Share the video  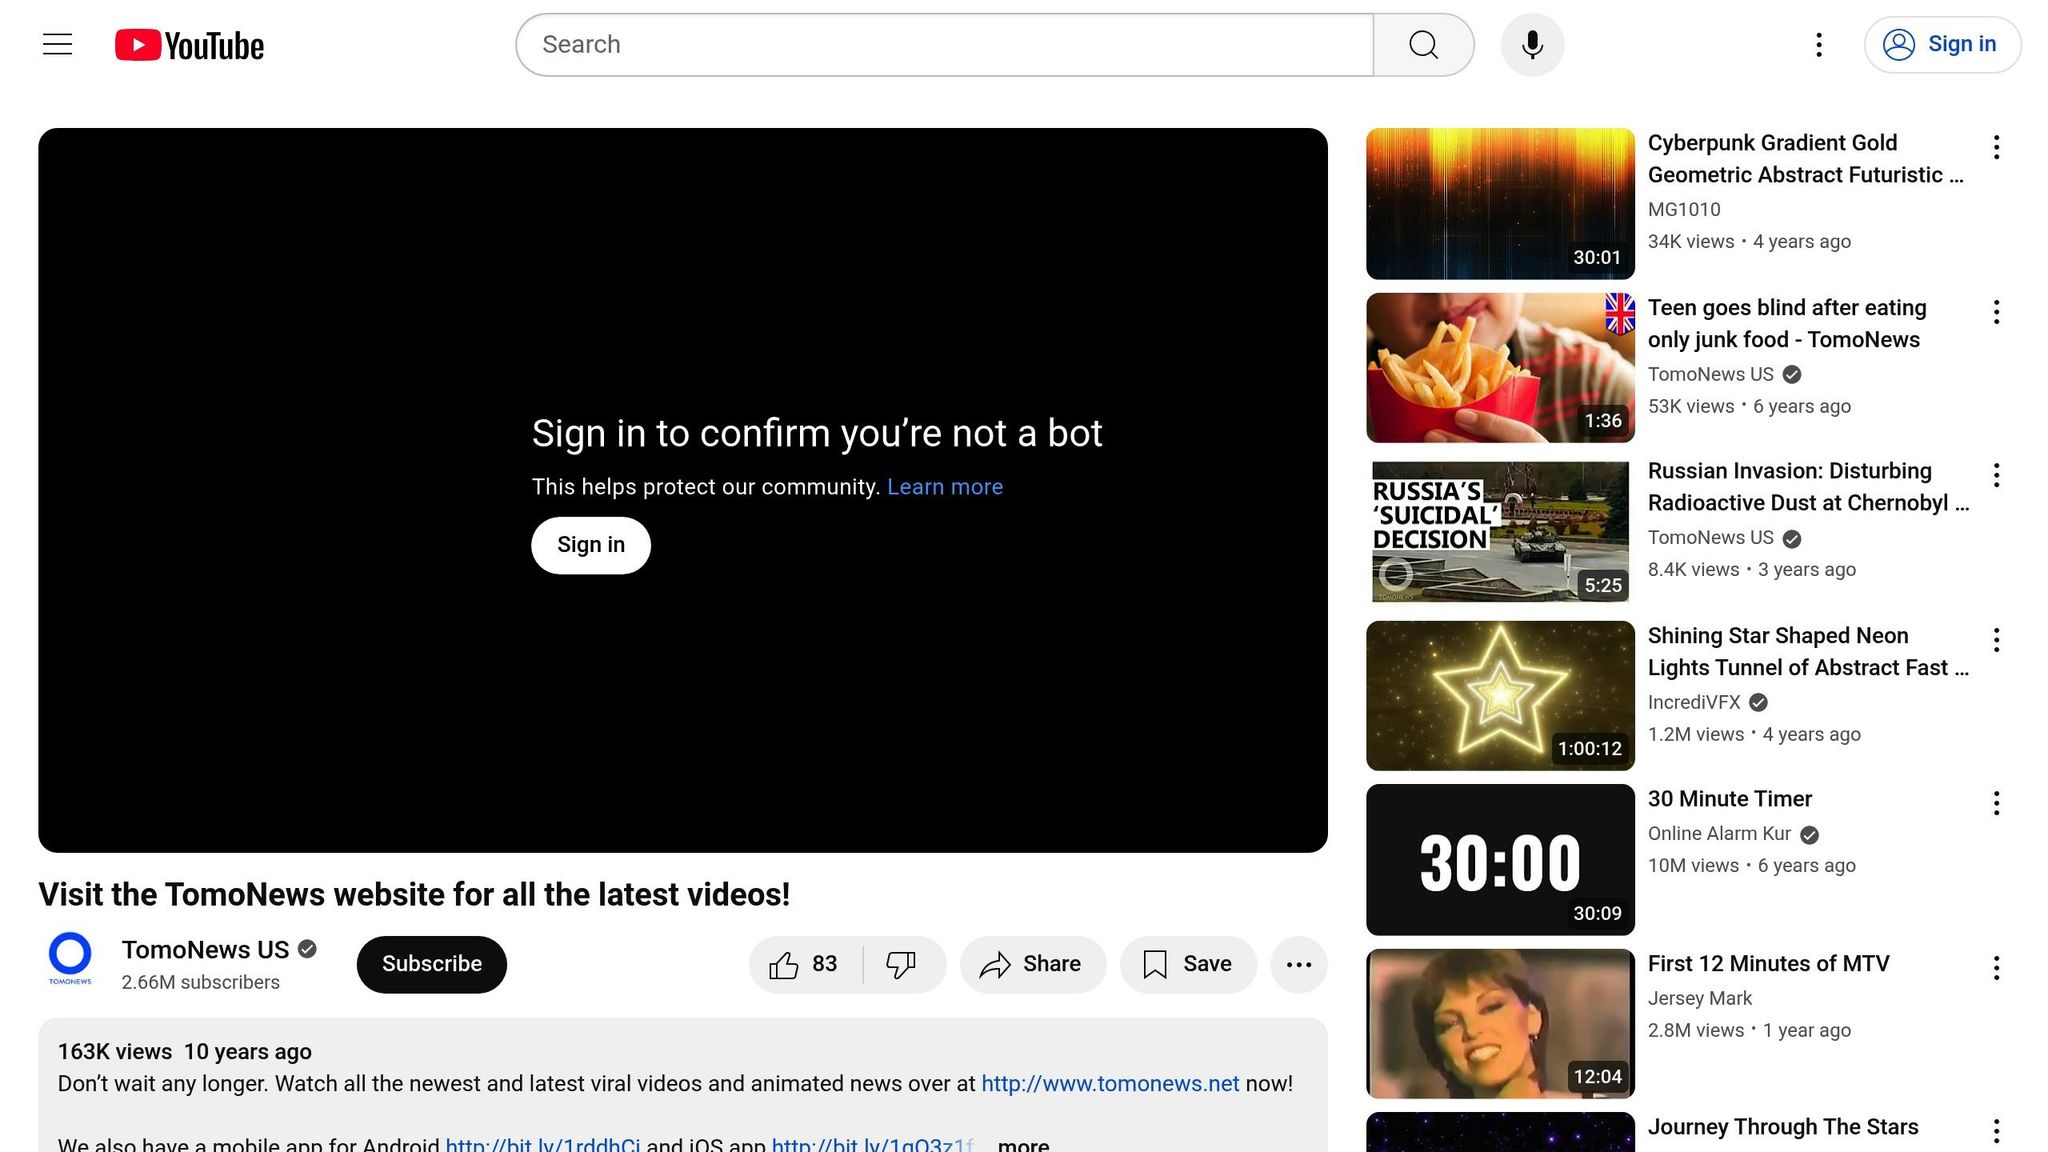pyautogui.click(x=1032, y=964)
